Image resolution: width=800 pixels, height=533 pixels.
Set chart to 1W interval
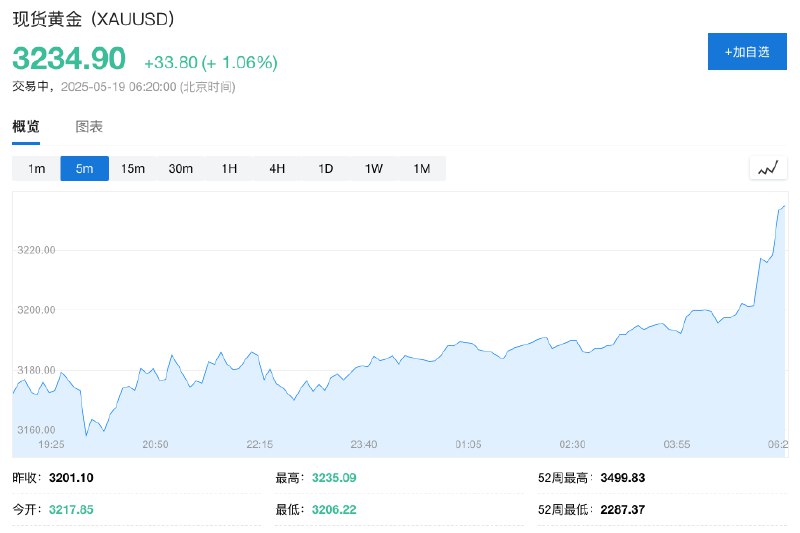tap(373, 168)
